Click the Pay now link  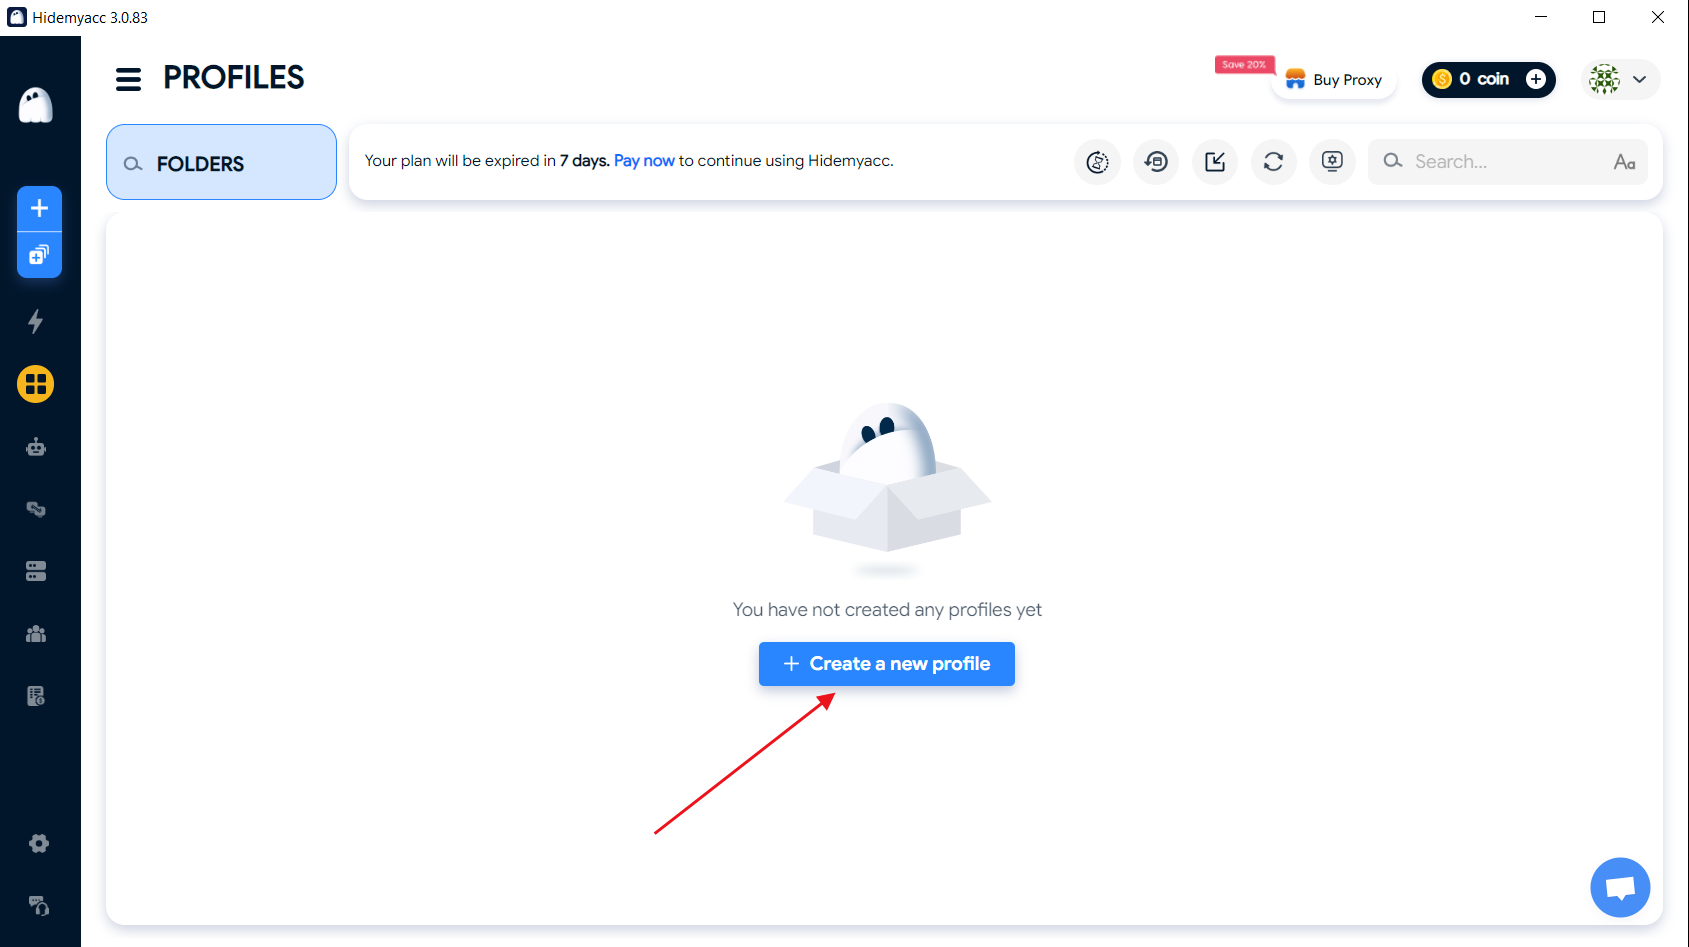644,161
